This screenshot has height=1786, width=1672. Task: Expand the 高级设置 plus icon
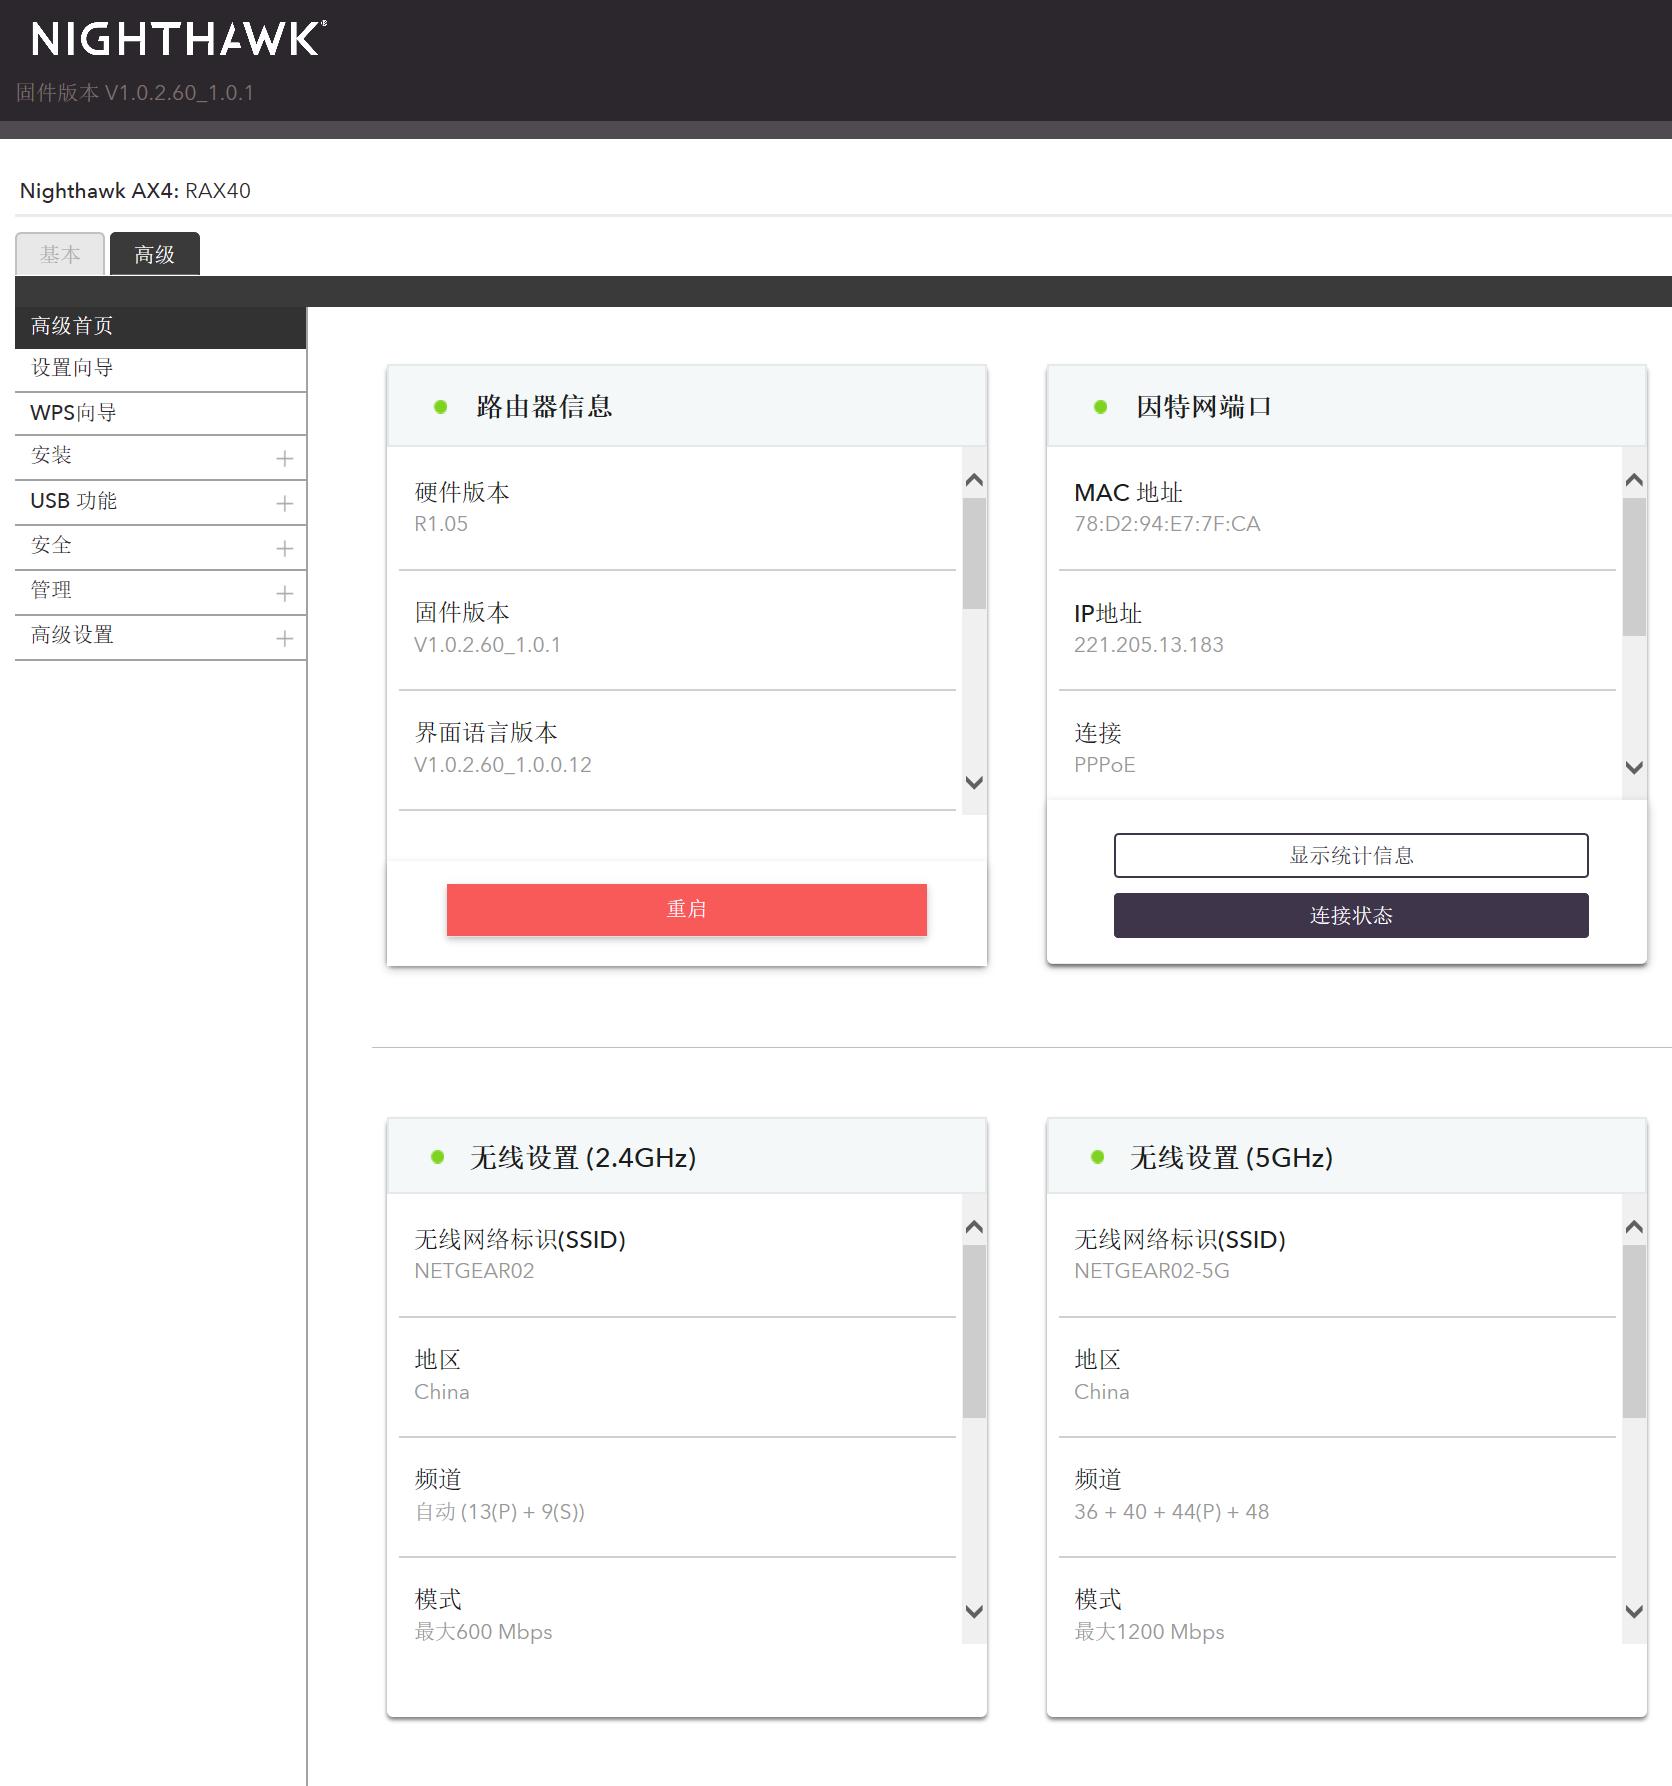pos(284,638)
